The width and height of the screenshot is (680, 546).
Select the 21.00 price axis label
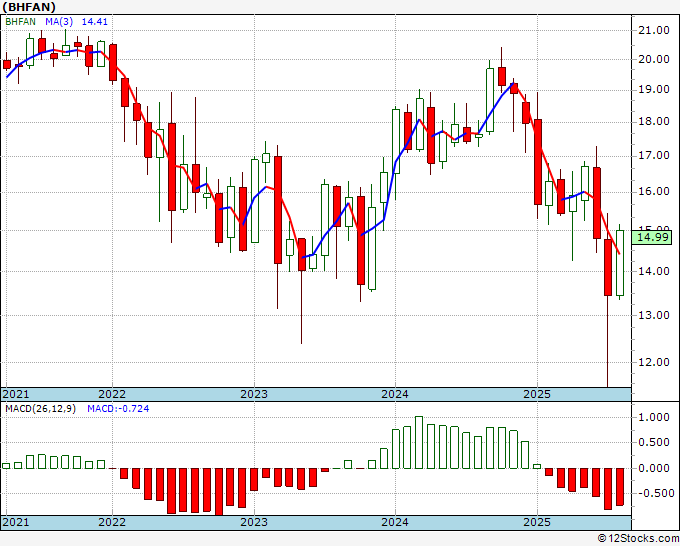click(654, 30)
